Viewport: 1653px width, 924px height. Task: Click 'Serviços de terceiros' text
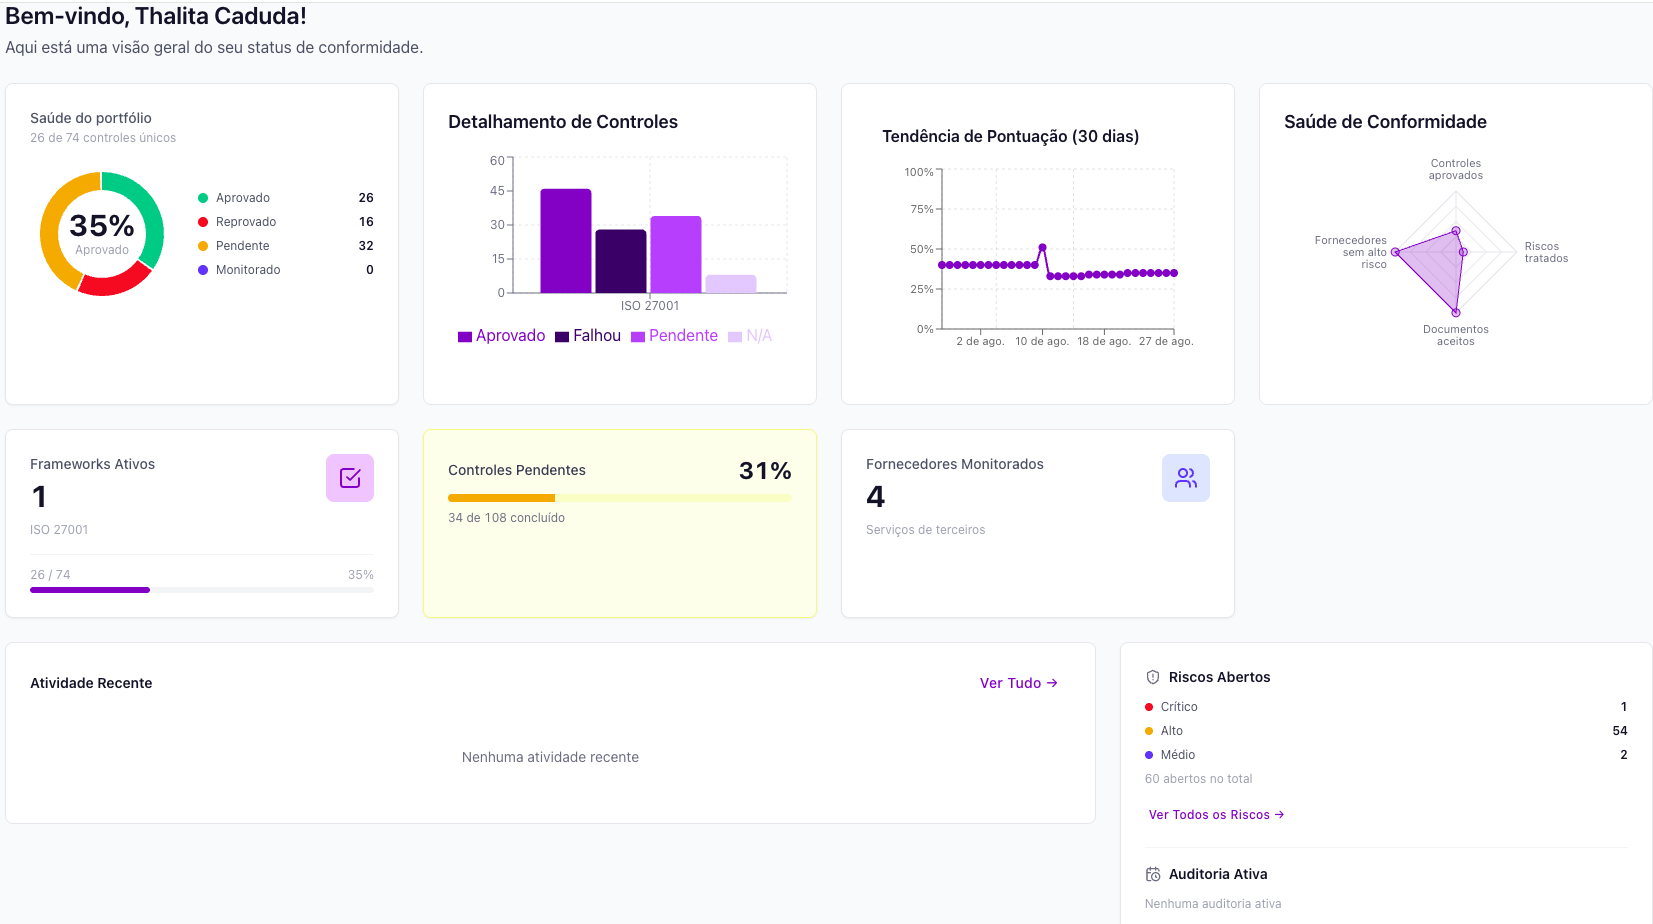click(926, 530)
